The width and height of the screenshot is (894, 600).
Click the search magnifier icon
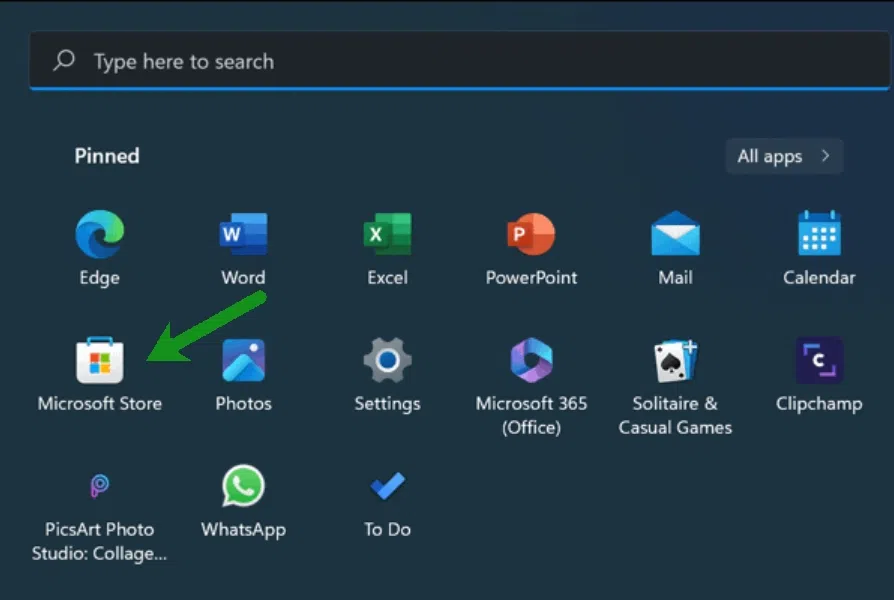click(x=64, y=60)
